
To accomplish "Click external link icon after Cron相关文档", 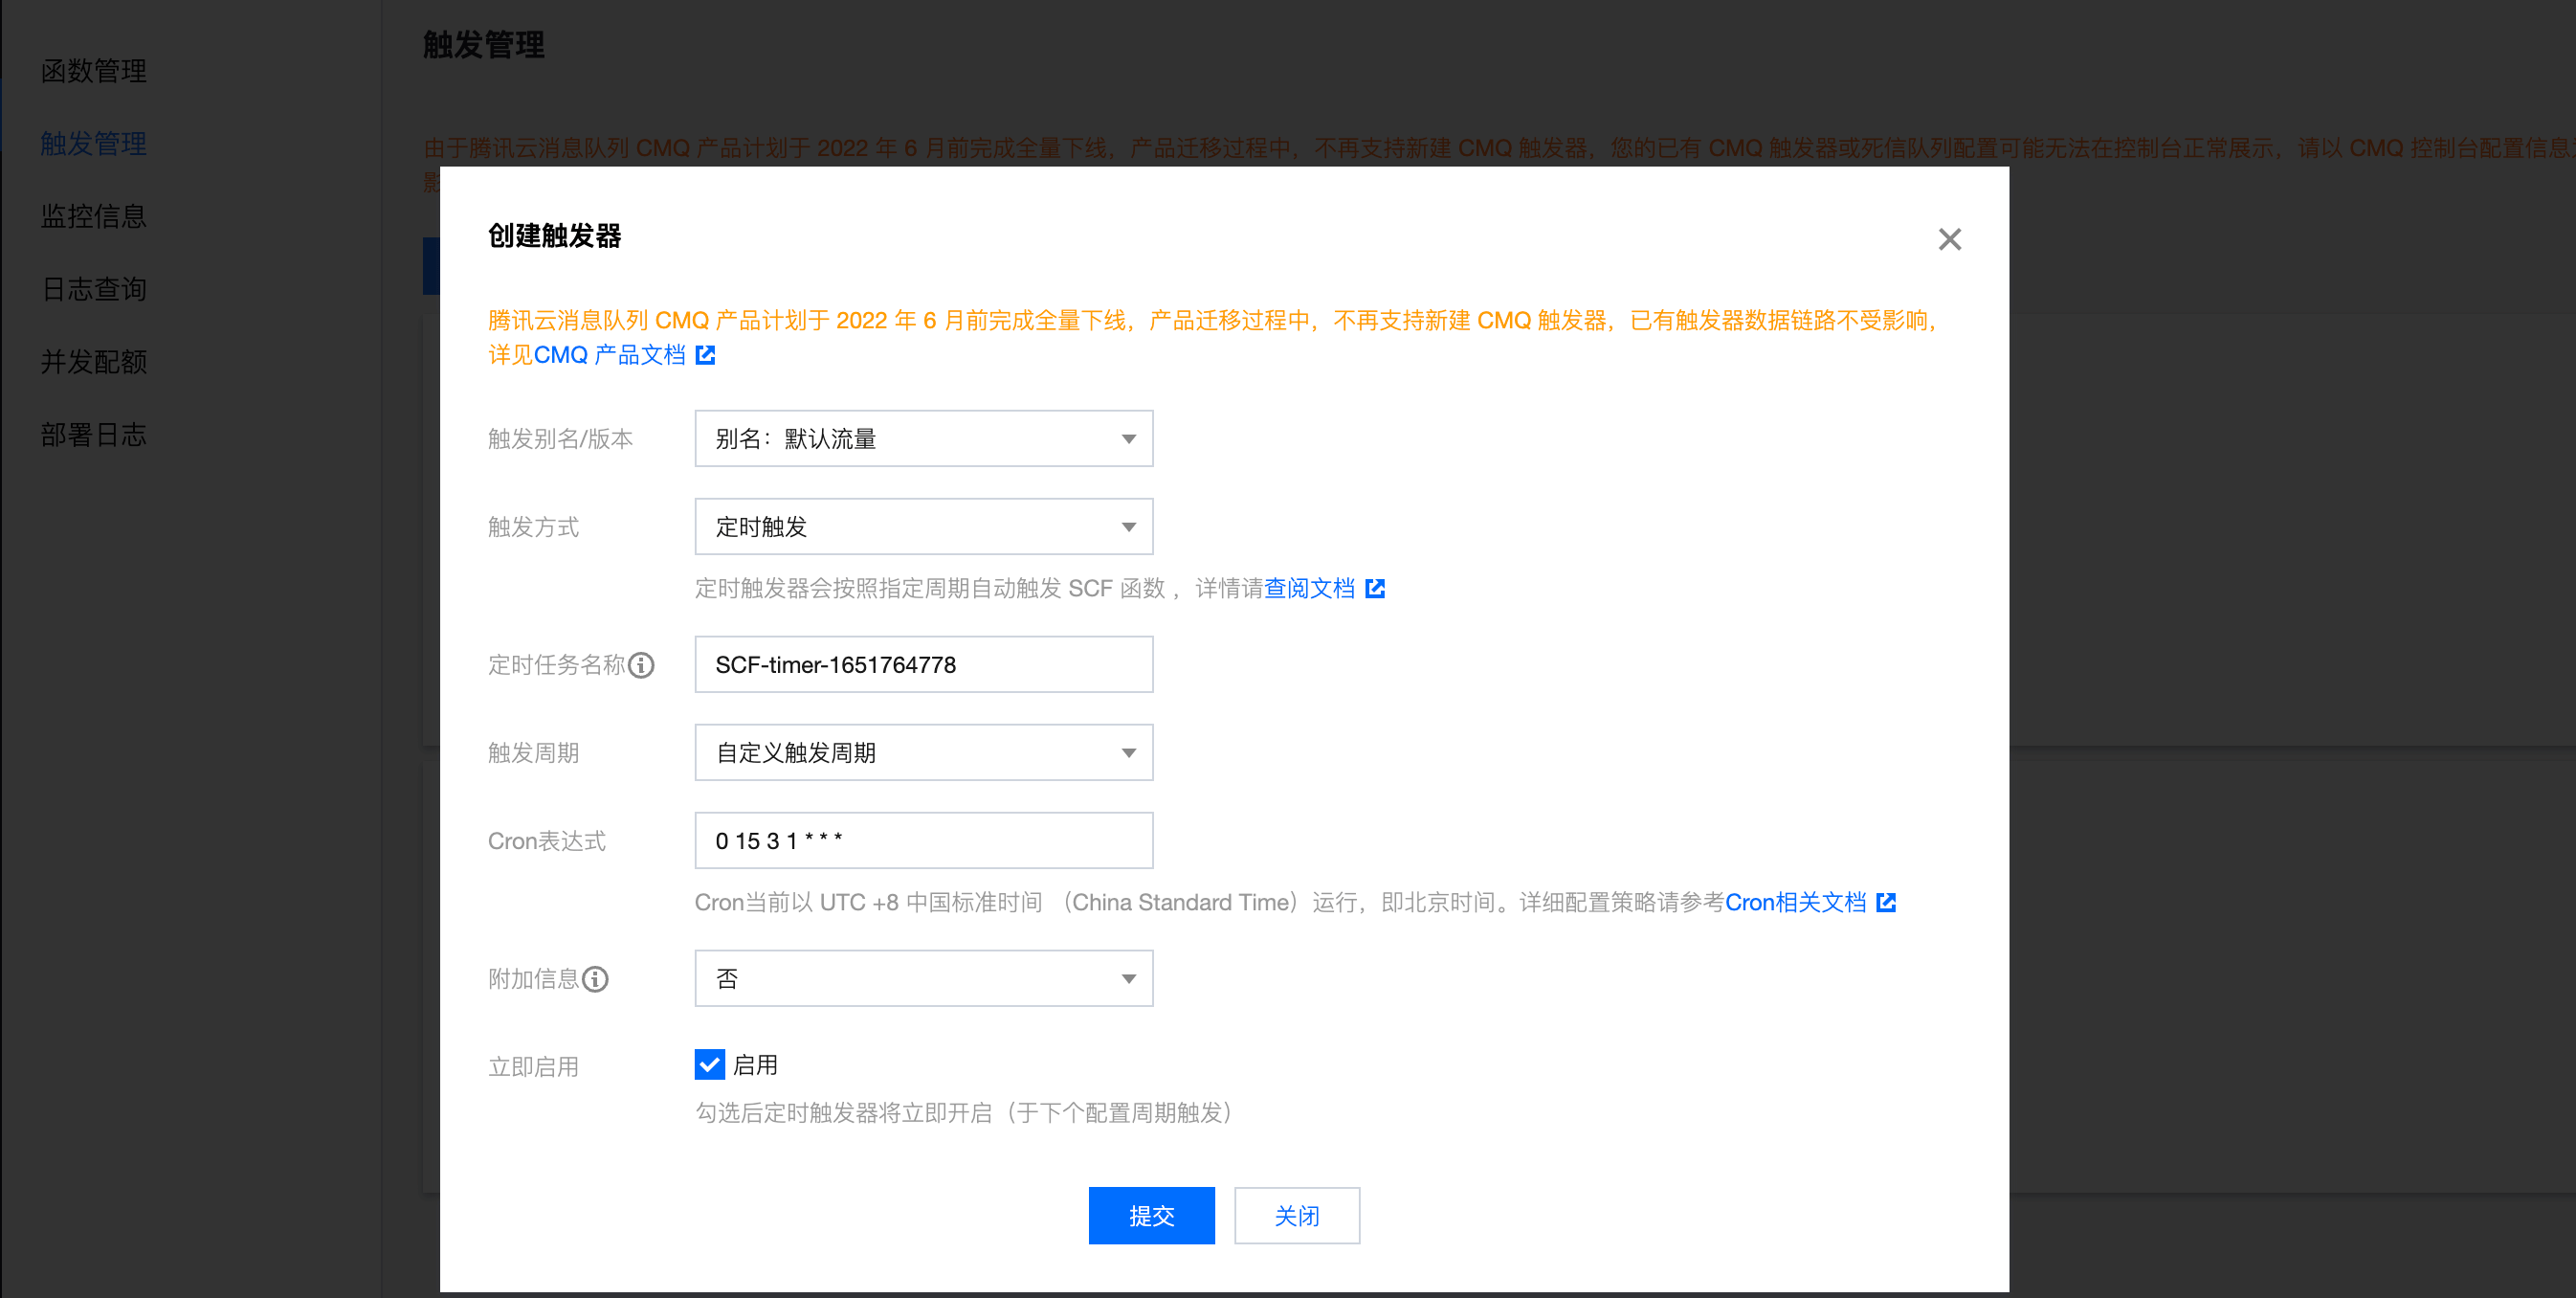I will click(x=1886, y=902).
